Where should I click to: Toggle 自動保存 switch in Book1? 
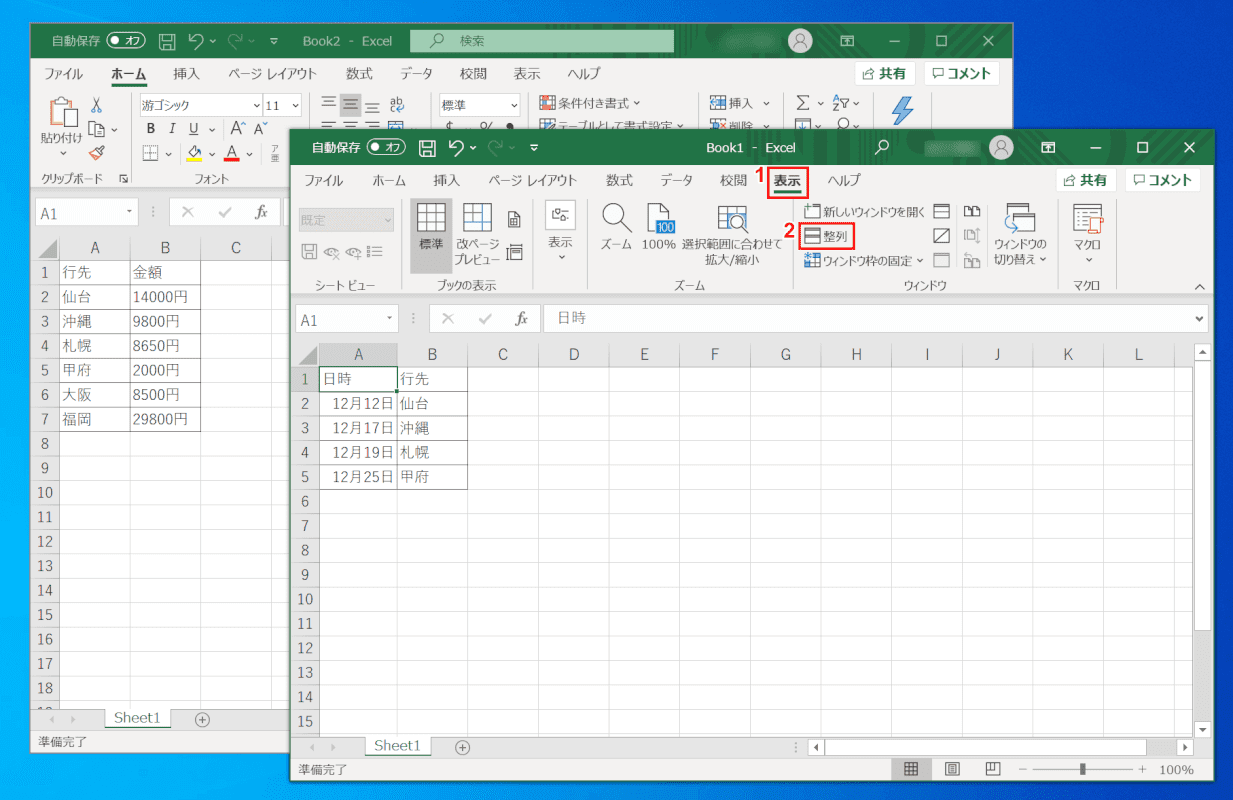(386, 147)
